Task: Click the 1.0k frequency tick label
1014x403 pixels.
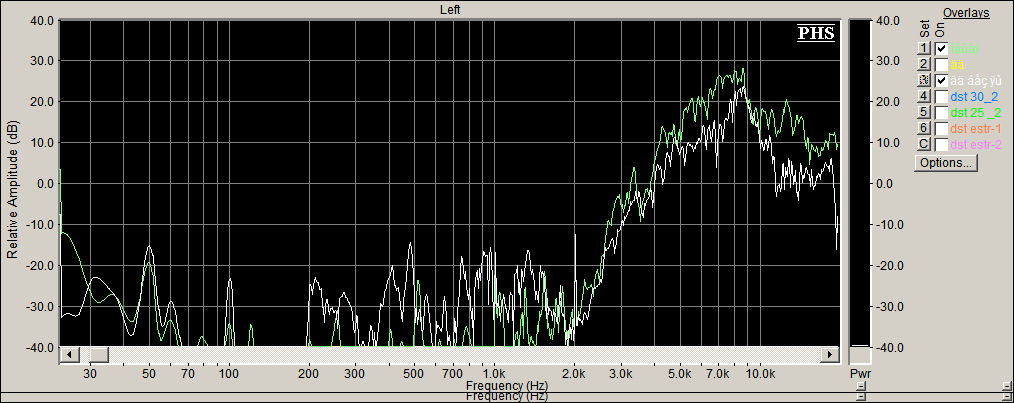Action: click(494, 374)
